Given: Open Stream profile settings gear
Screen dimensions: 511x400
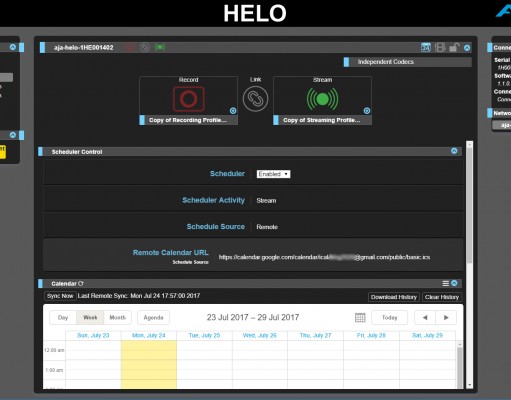Looking at the screenshot, I should [x=367, y=111].
